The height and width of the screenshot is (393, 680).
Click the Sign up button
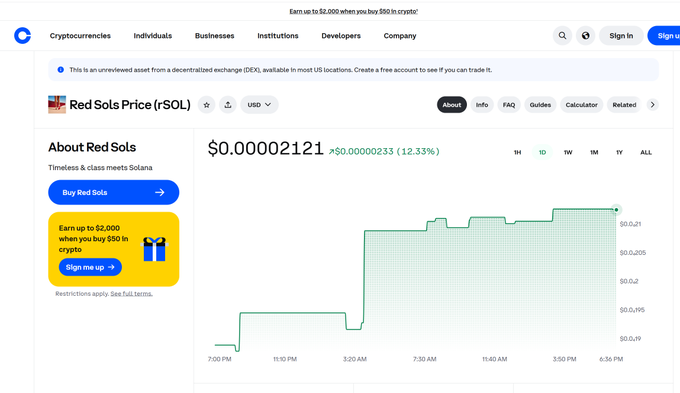664,36
